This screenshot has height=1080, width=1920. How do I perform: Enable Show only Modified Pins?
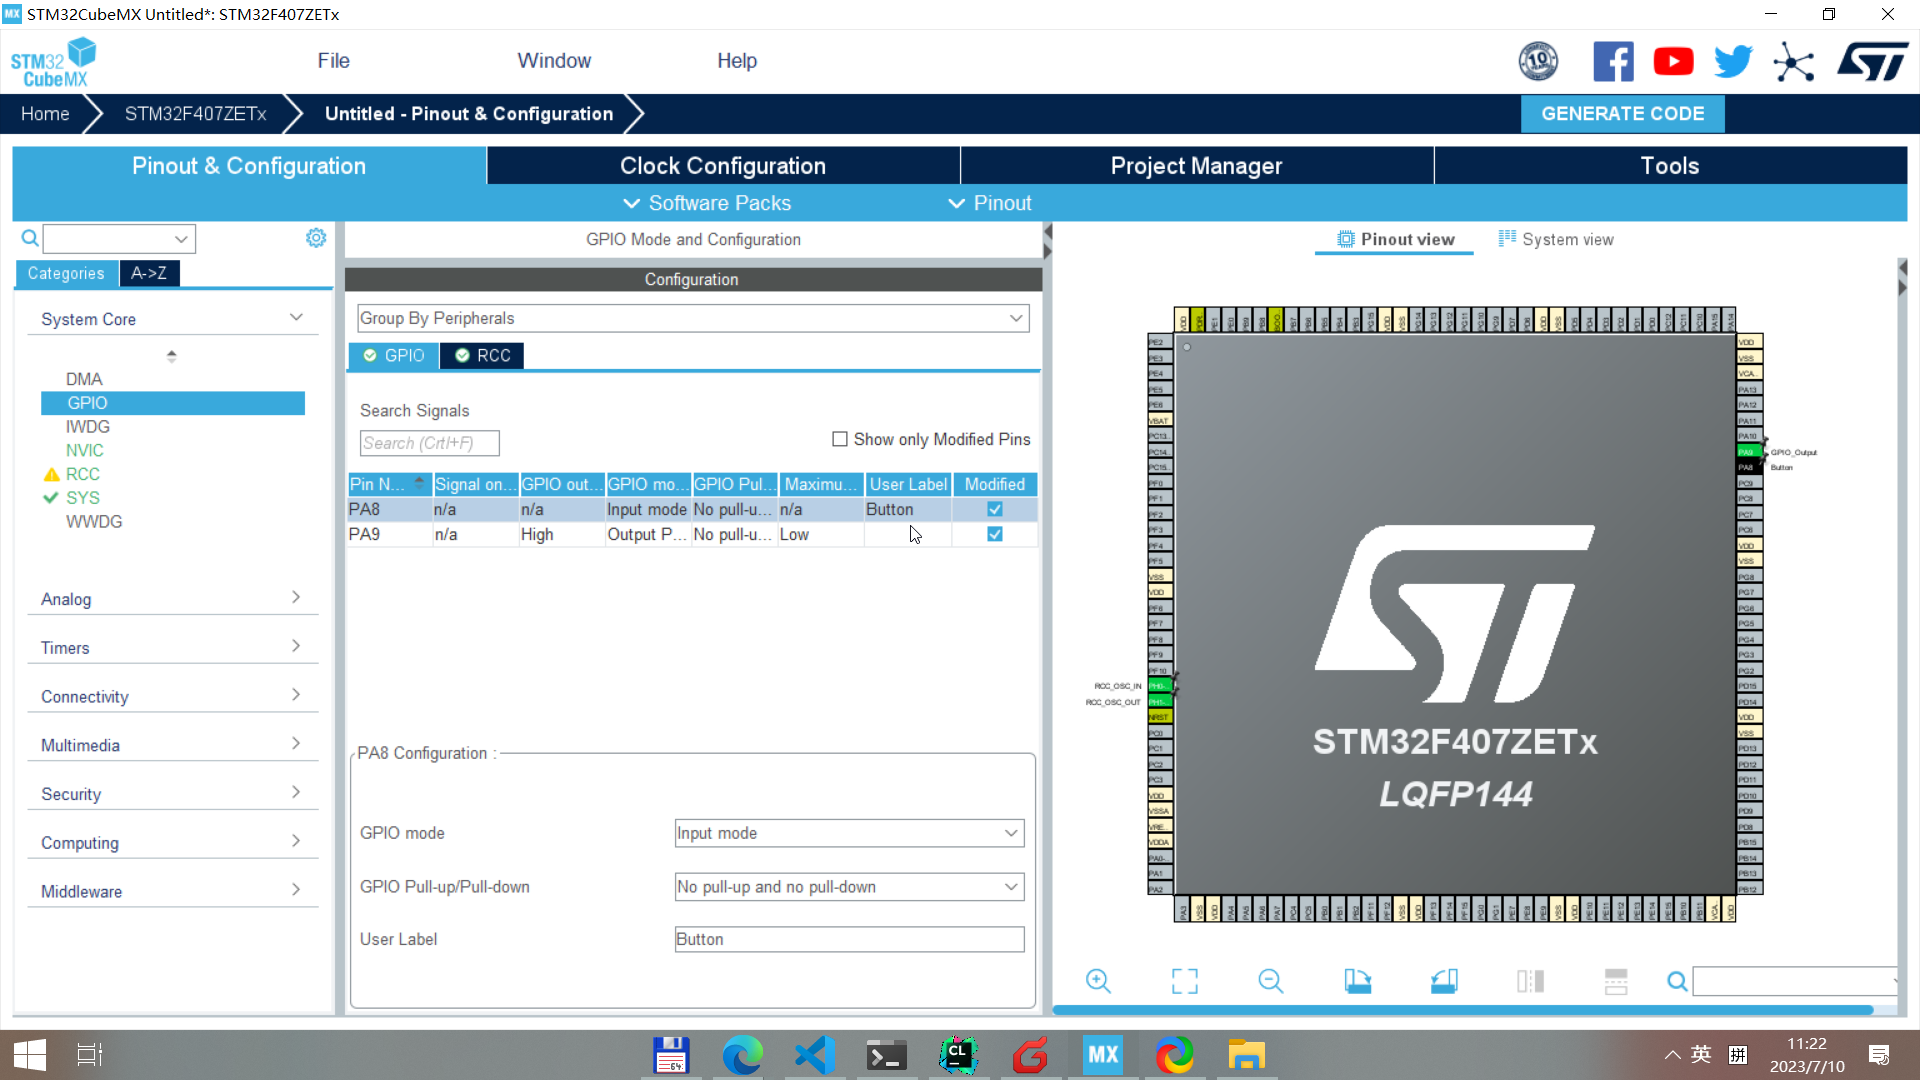840,439
